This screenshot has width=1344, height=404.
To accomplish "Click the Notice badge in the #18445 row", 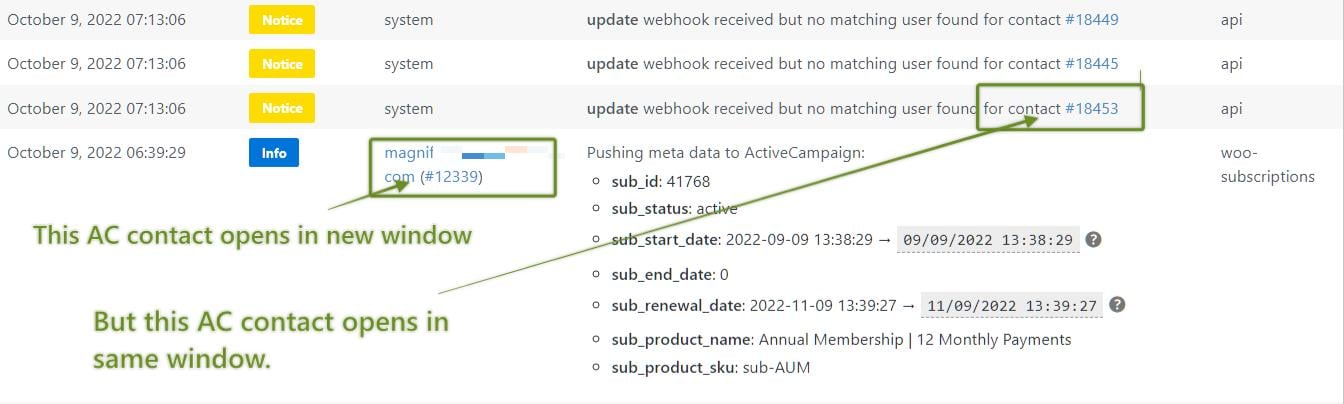I will pos(282,64).
